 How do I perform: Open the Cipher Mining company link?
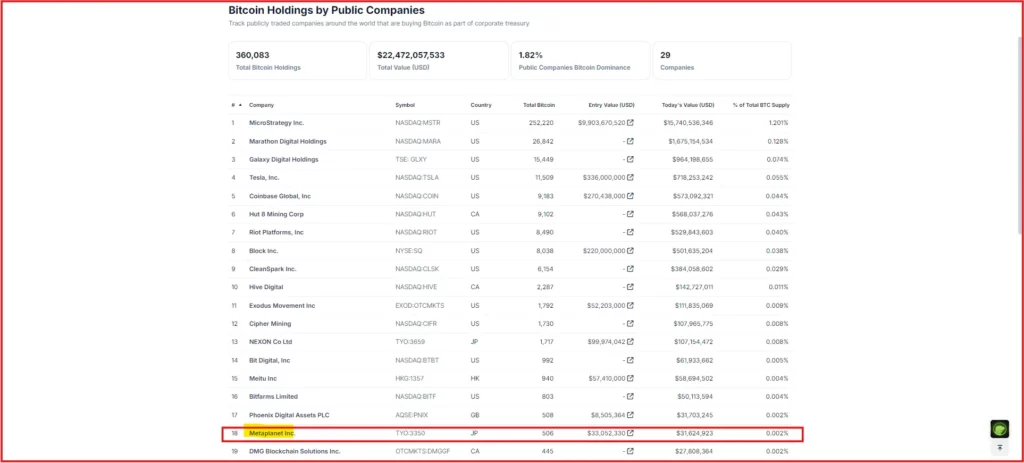[x=270, y=323]
